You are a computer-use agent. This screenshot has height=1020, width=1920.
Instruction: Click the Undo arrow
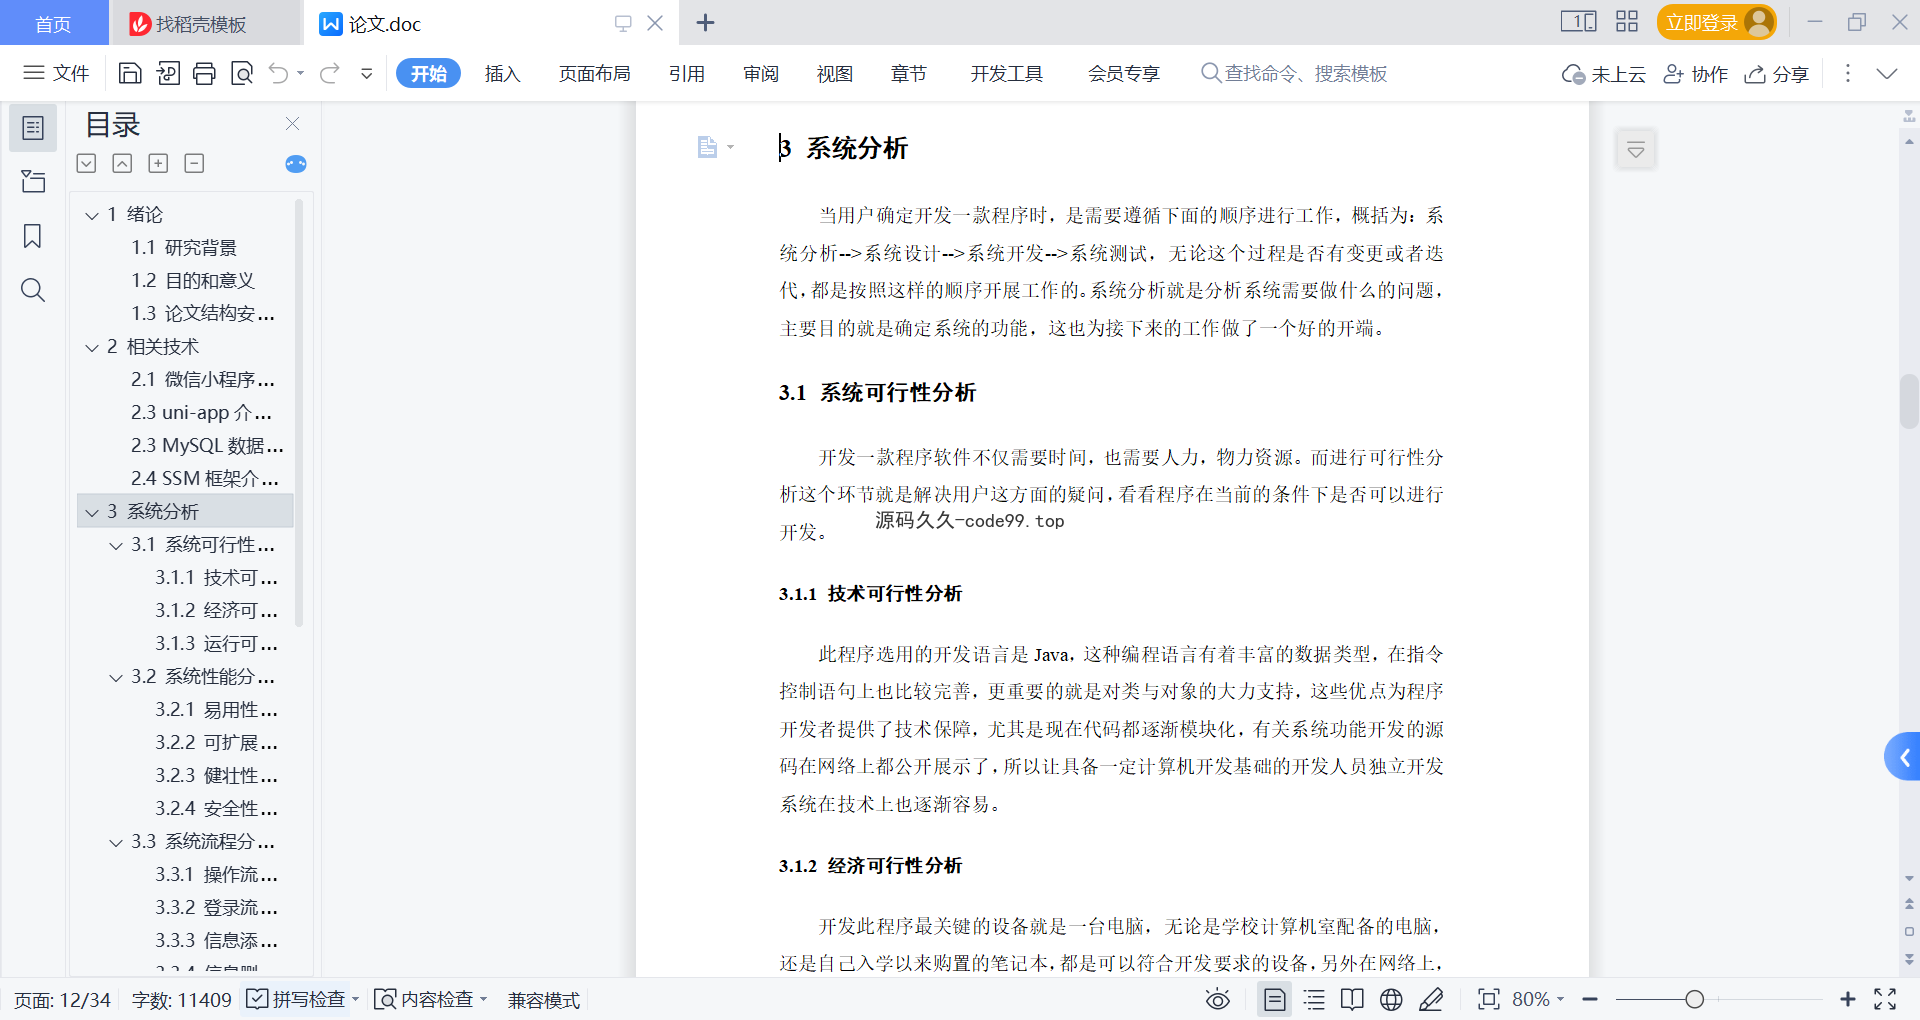tap(279, 73)
